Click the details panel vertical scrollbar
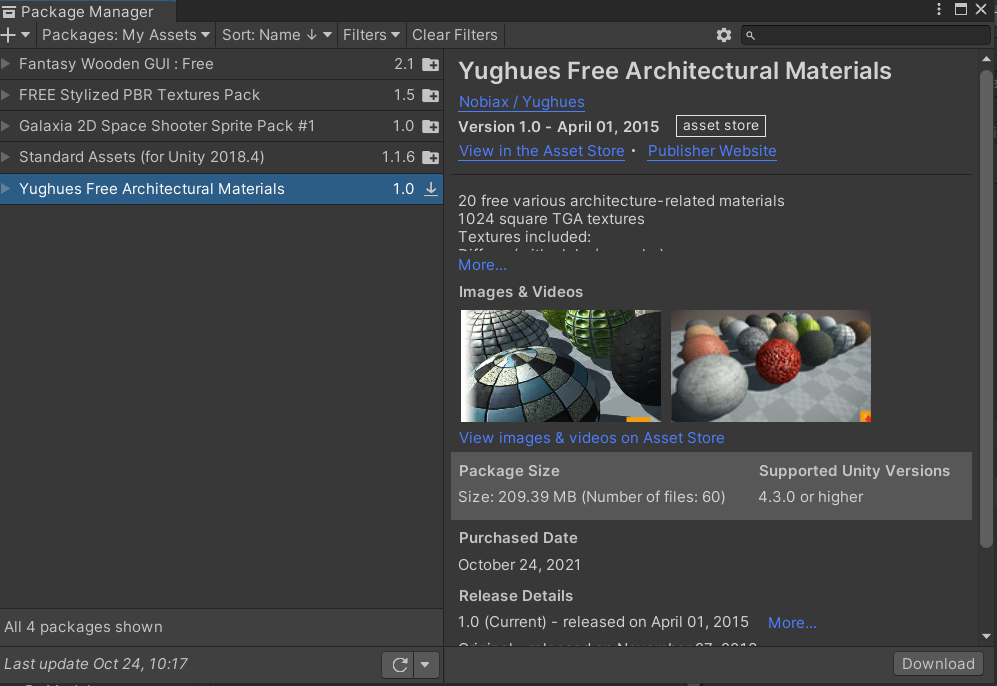The image size is (997, 686). 986,308
